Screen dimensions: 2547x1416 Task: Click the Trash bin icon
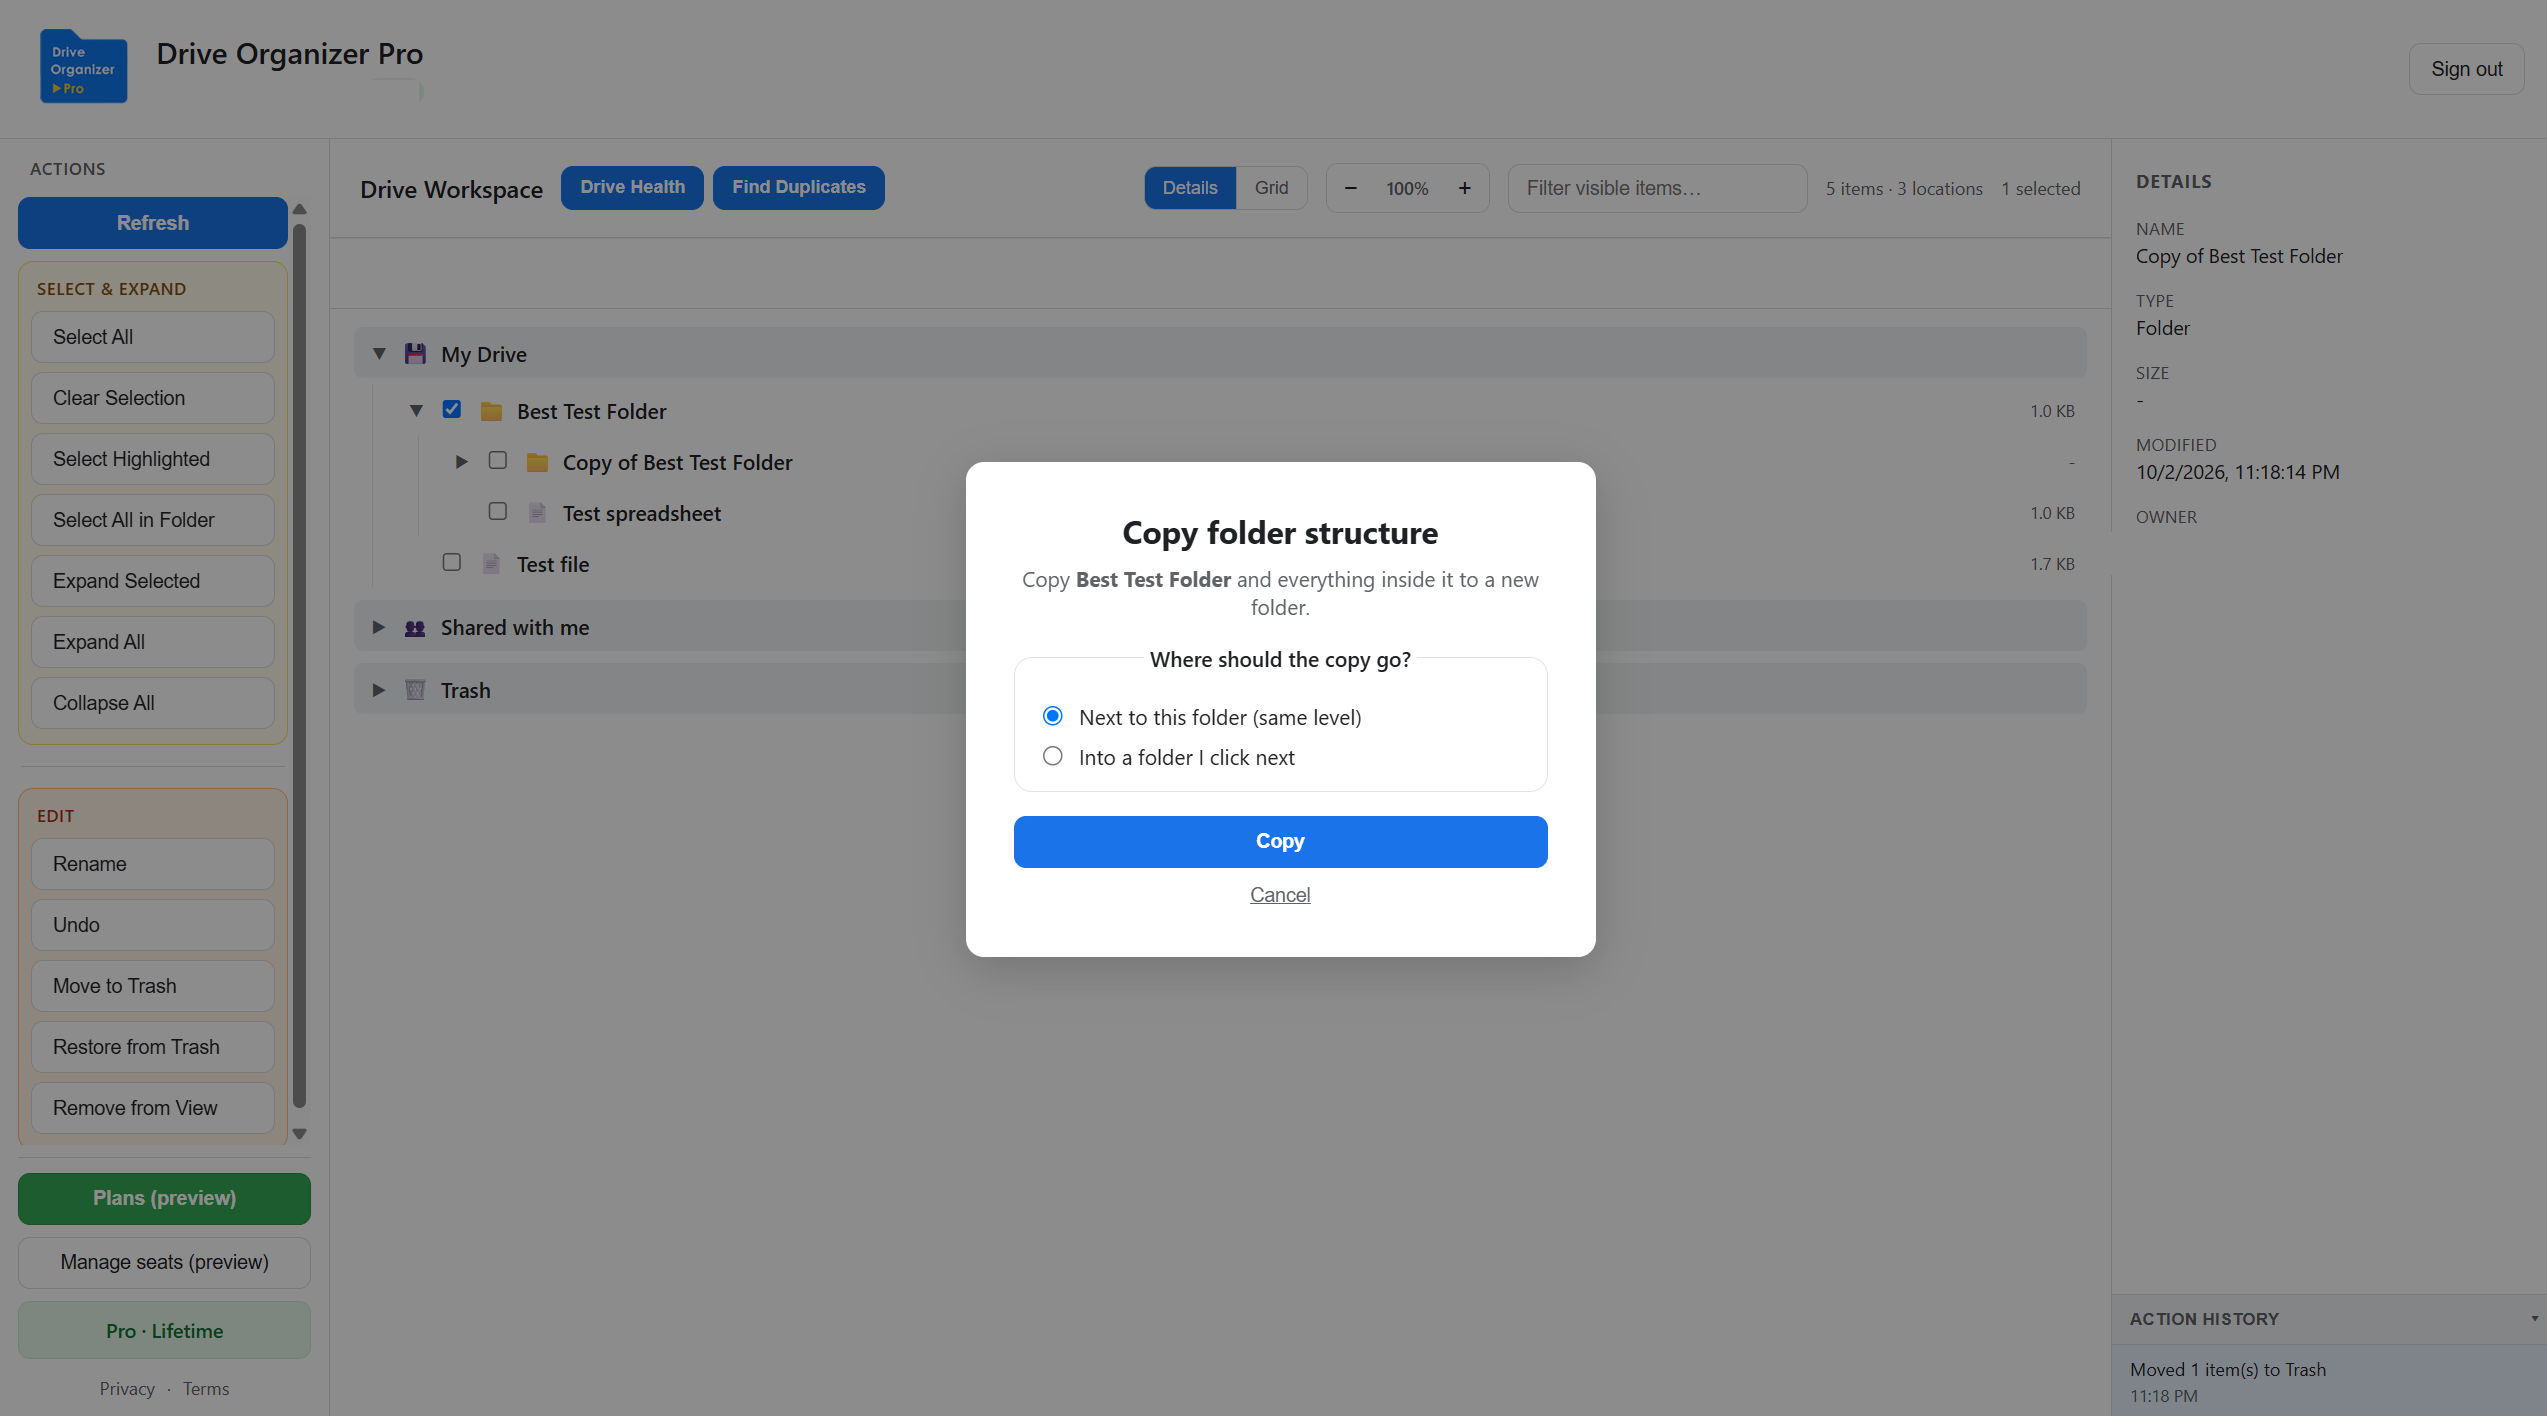[415, 690]
